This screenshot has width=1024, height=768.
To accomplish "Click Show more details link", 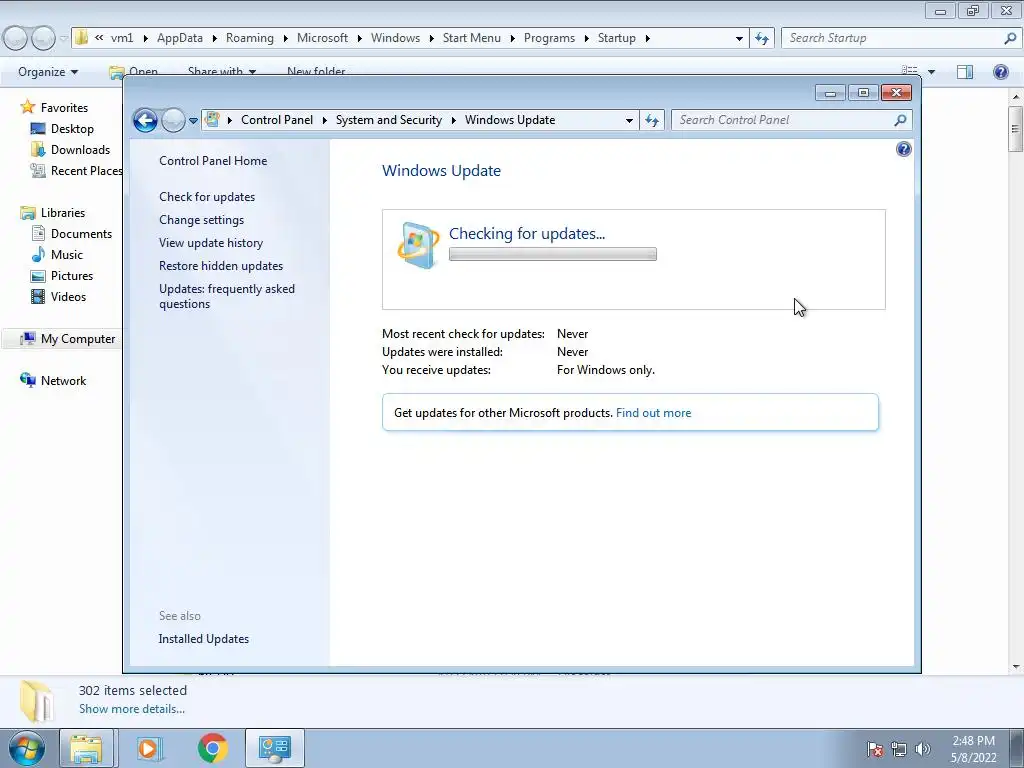I will tap(132, 709).
